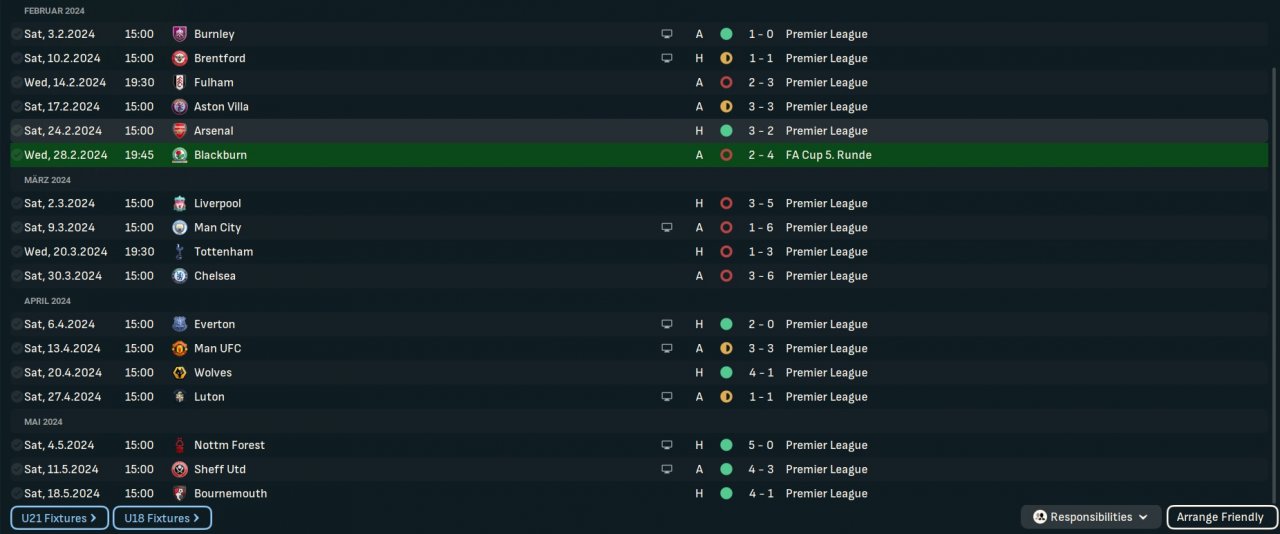
Task: Click the red loss indicator for Man City
Action: coord(726,228)
